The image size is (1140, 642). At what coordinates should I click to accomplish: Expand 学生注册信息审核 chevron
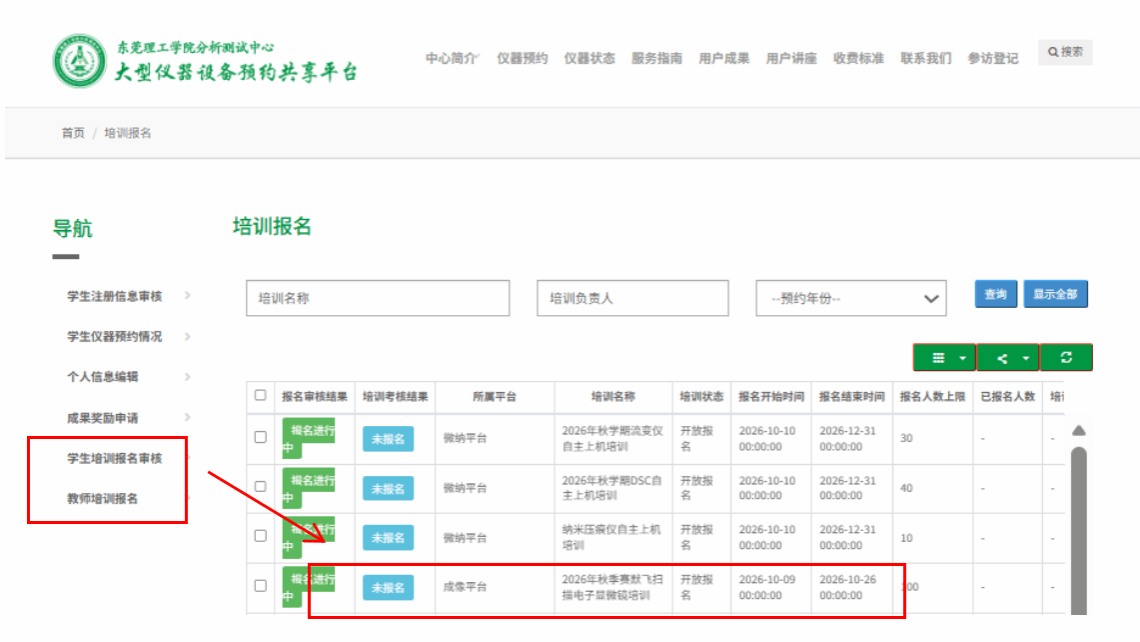188,295
